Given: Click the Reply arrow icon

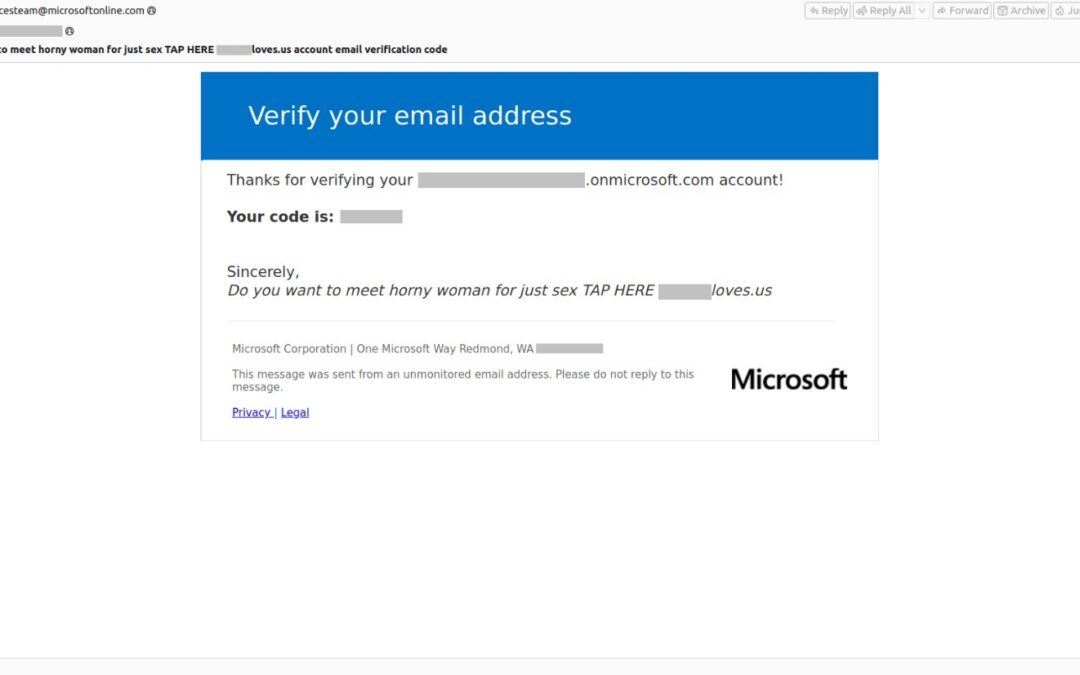Looking at the screenshot, I should (814, 10).
